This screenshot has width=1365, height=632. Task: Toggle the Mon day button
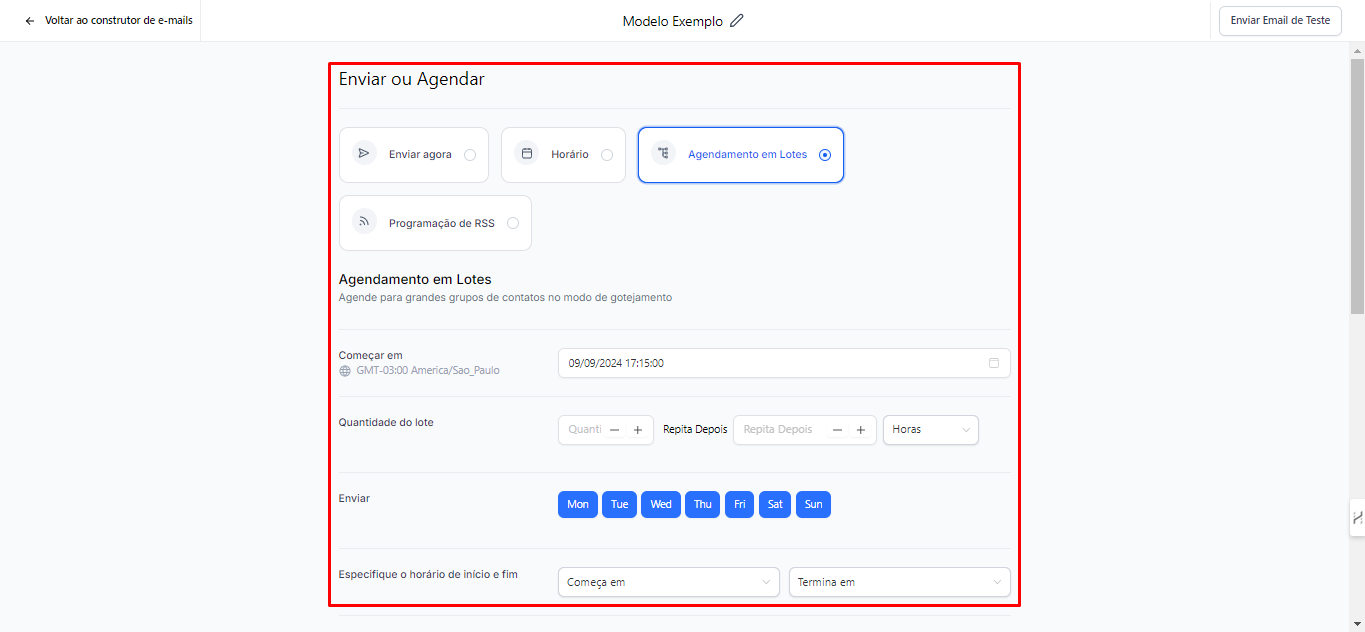577,504
